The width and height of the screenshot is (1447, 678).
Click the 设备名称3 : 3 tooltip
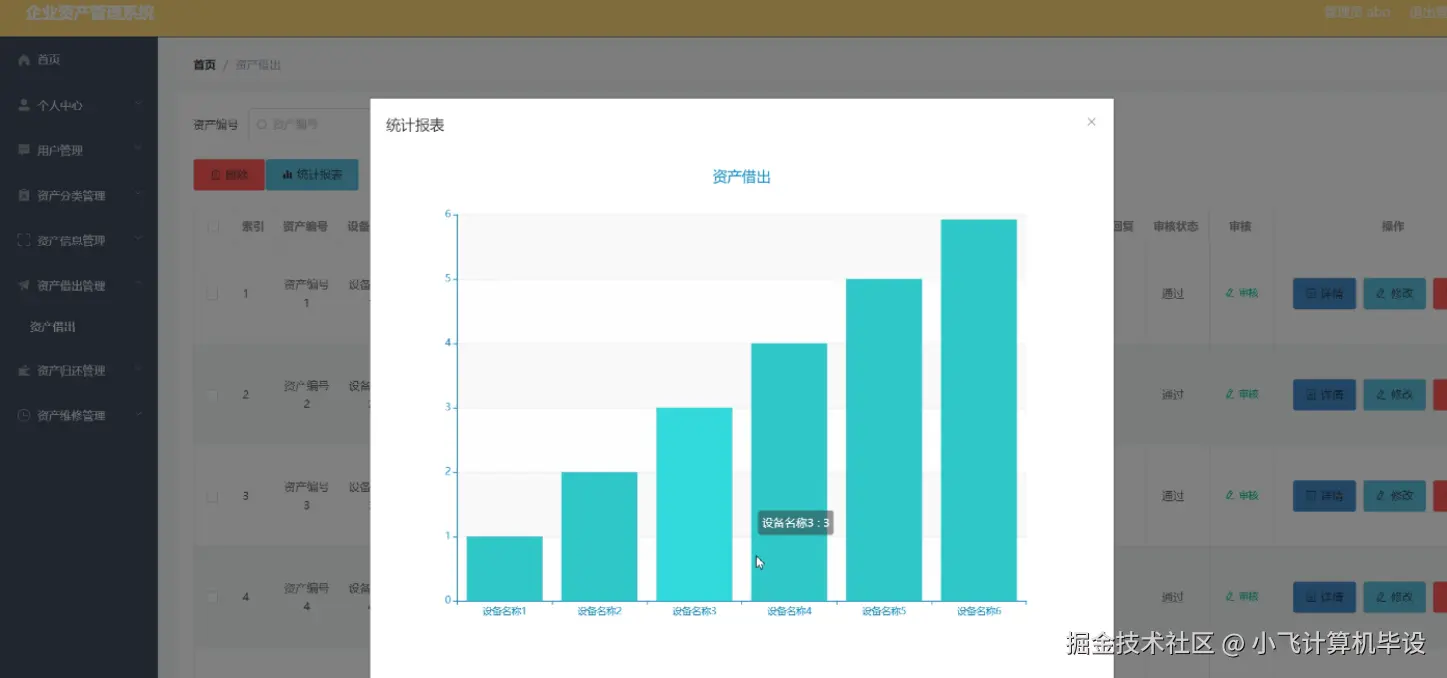tap(795, 523)
